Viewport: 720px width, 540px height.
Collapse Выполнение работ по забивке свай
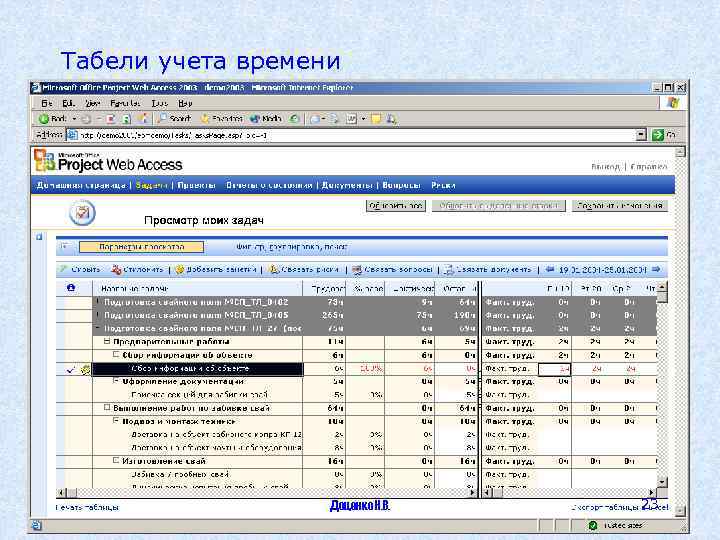point(107,408)
